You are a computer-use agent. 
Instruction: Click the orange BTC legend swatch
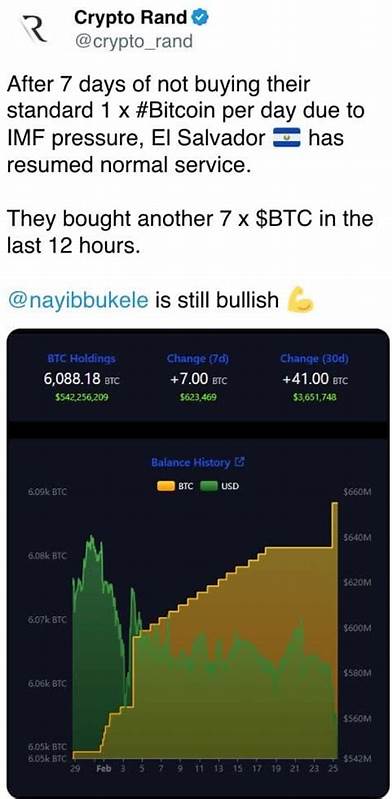pyautogui.click(x=165, y=486)
